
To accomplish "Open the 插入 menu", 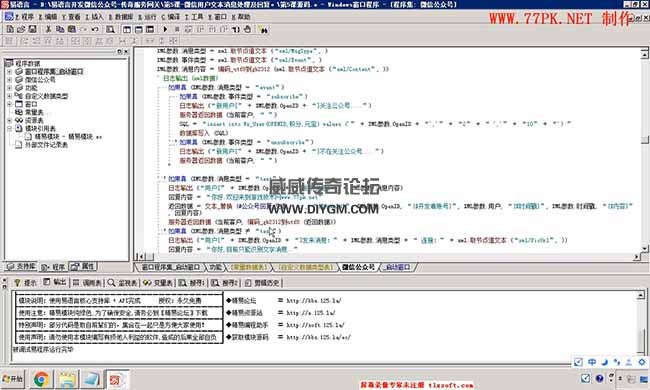I will pyautogui.click(x=95, y=17).
